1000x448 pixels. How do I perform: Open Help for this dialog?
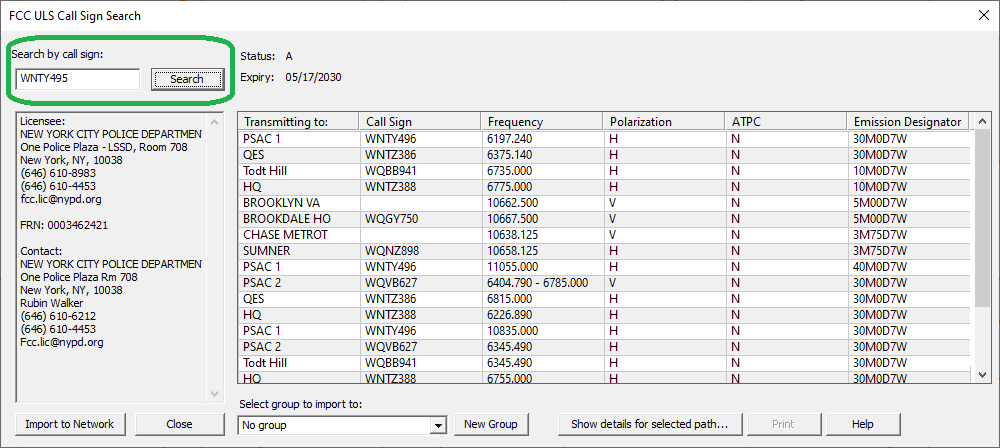point(862,424)
